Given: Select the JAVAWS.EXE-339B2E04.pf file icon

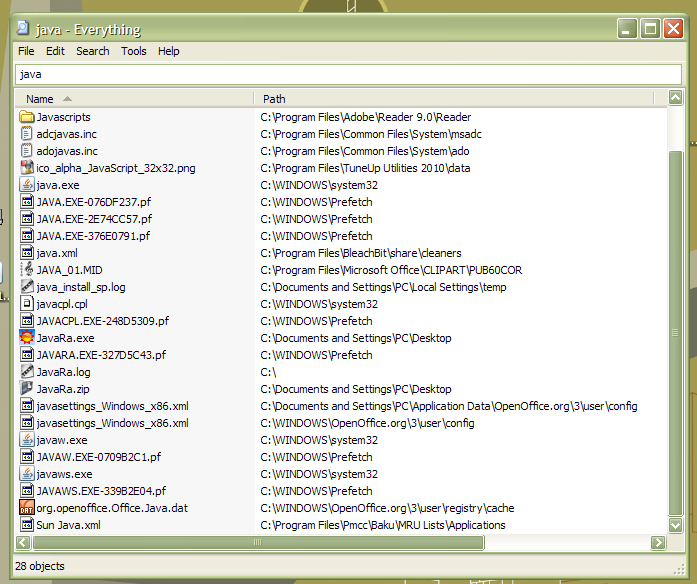Looking at the screenshot, I should [x=27, y=491].
